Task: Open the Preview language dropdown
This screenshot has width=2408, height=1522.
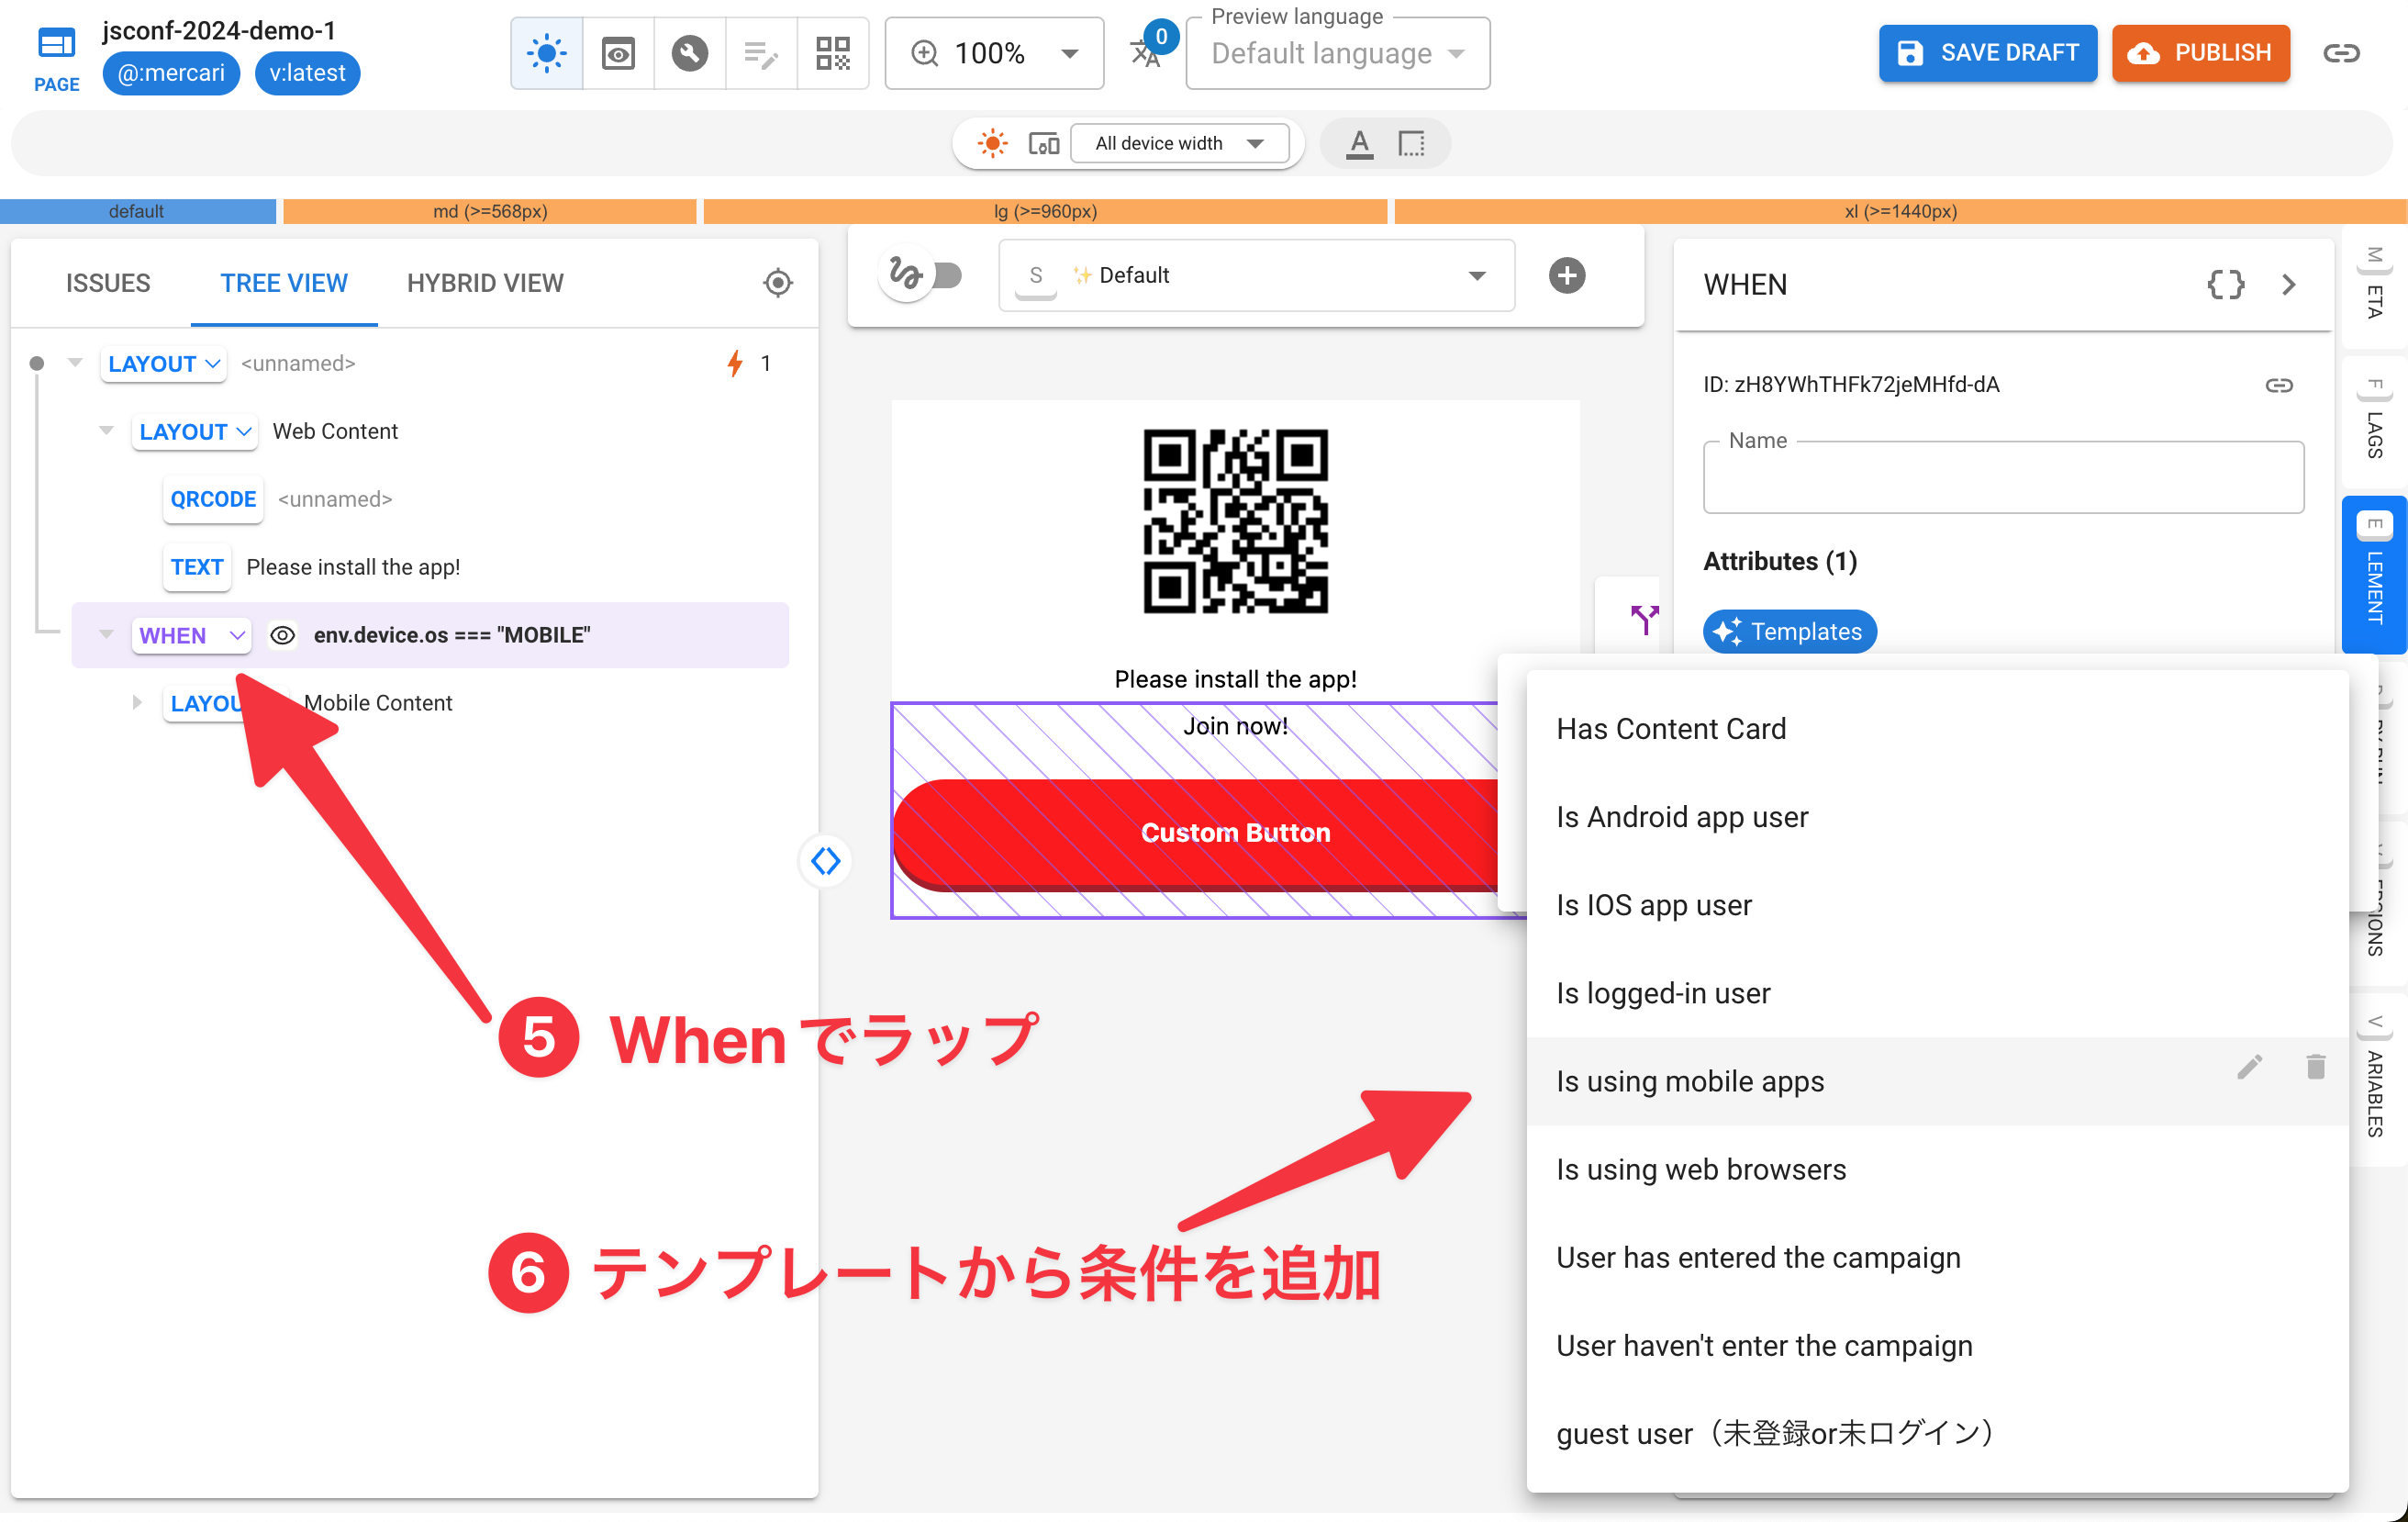Action: coord(1337,53)
